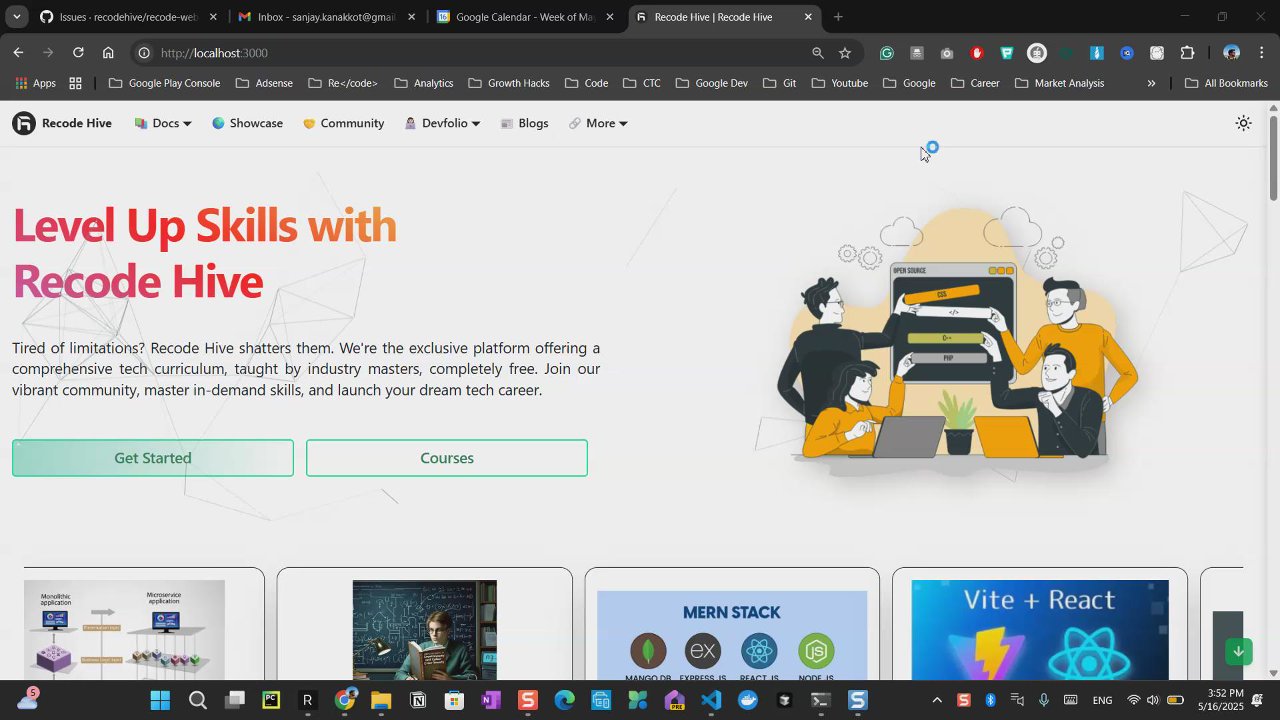Expand the More dropdown in navbar
1280x720 pixels.
click(x=598, y=123)
